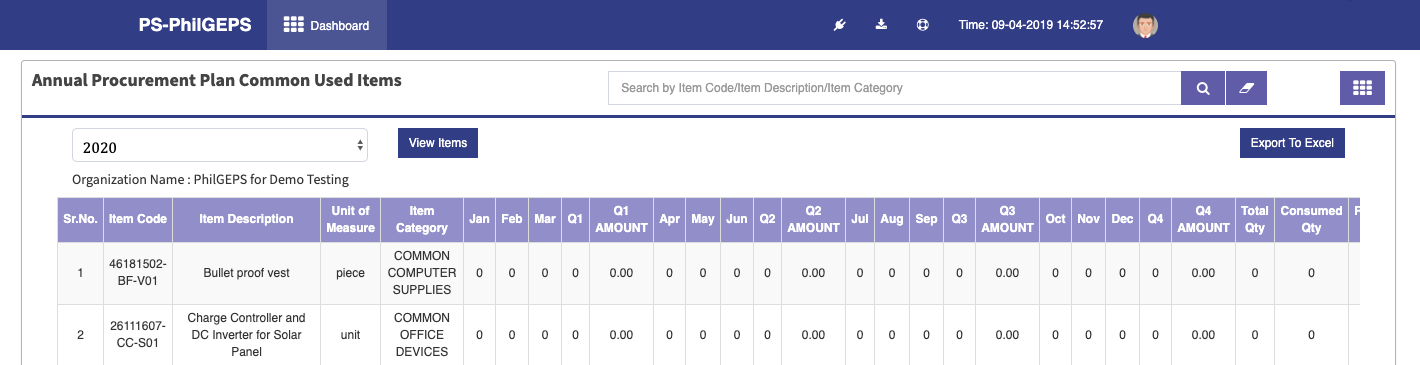Select the Bullet proof vest row description
Image resolution: width=1420 pixels, height=365 pixels.
click(x=246, y=272)
